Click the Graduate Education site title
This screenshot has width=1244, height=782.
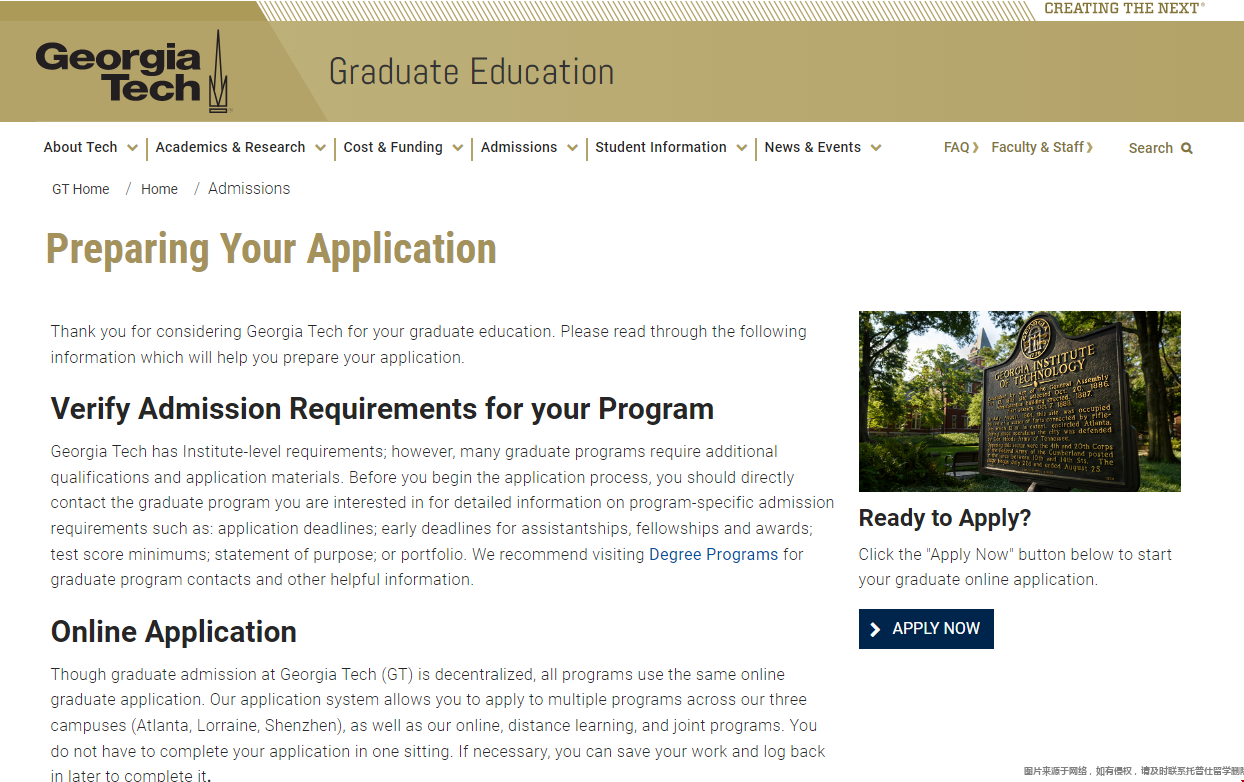(471, 72)
